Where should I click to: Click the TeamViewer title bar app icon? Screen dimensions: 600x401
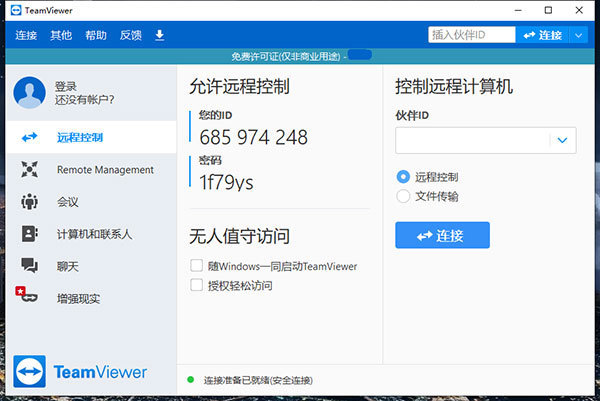[16, 10]
